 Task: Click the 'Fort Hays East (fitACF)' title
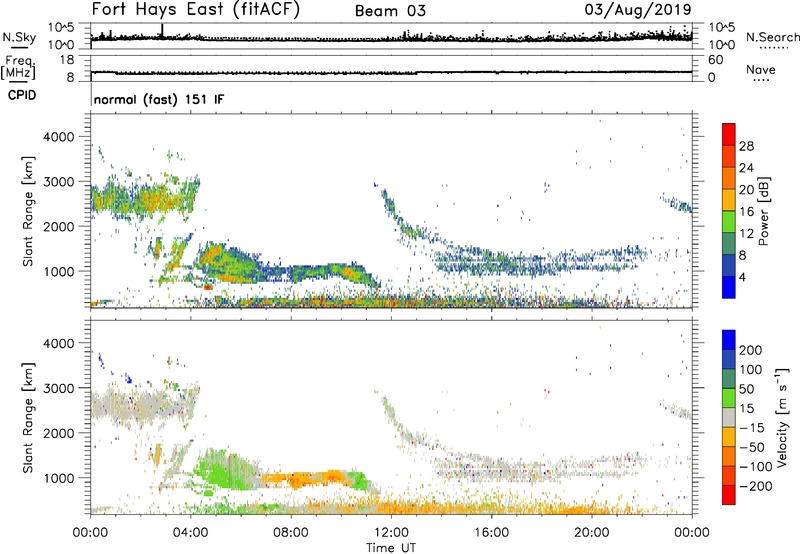195,9
